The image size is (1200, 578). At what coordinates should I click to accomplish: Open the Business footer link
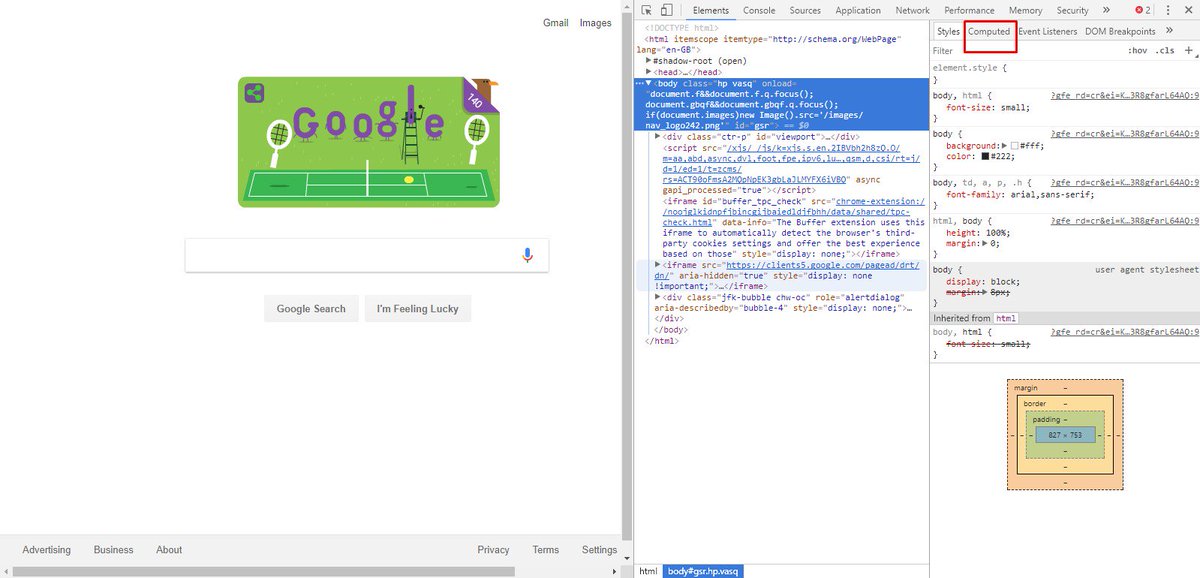click(113, 550)
